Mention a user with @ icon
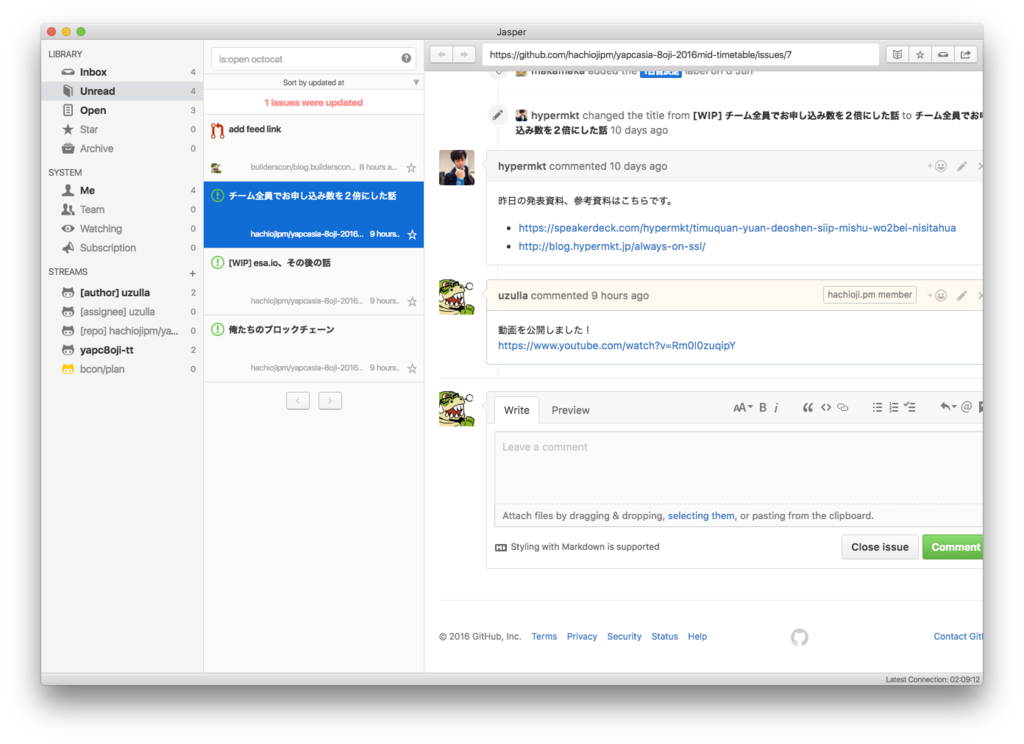Viewport: 1024px width, 744px height. click(967, 407)
